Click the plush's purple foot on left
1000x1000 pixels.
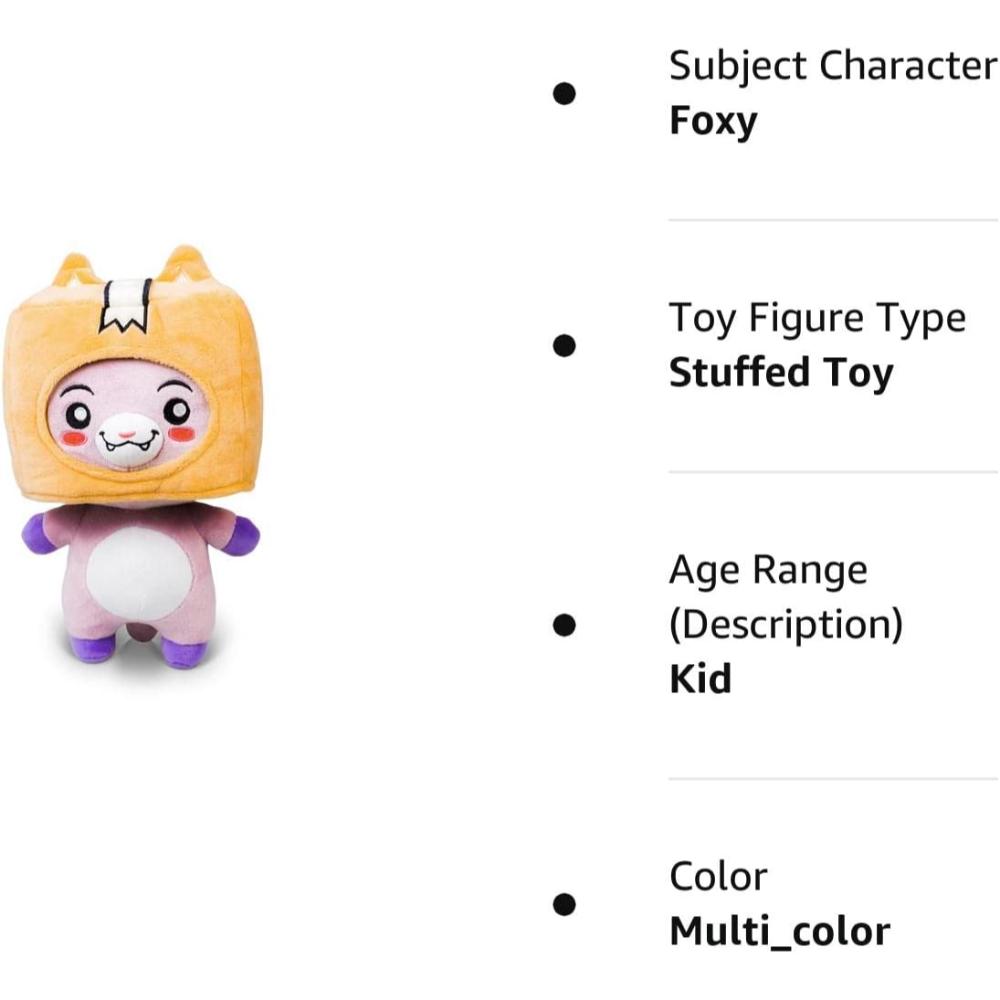coord(93,647)
